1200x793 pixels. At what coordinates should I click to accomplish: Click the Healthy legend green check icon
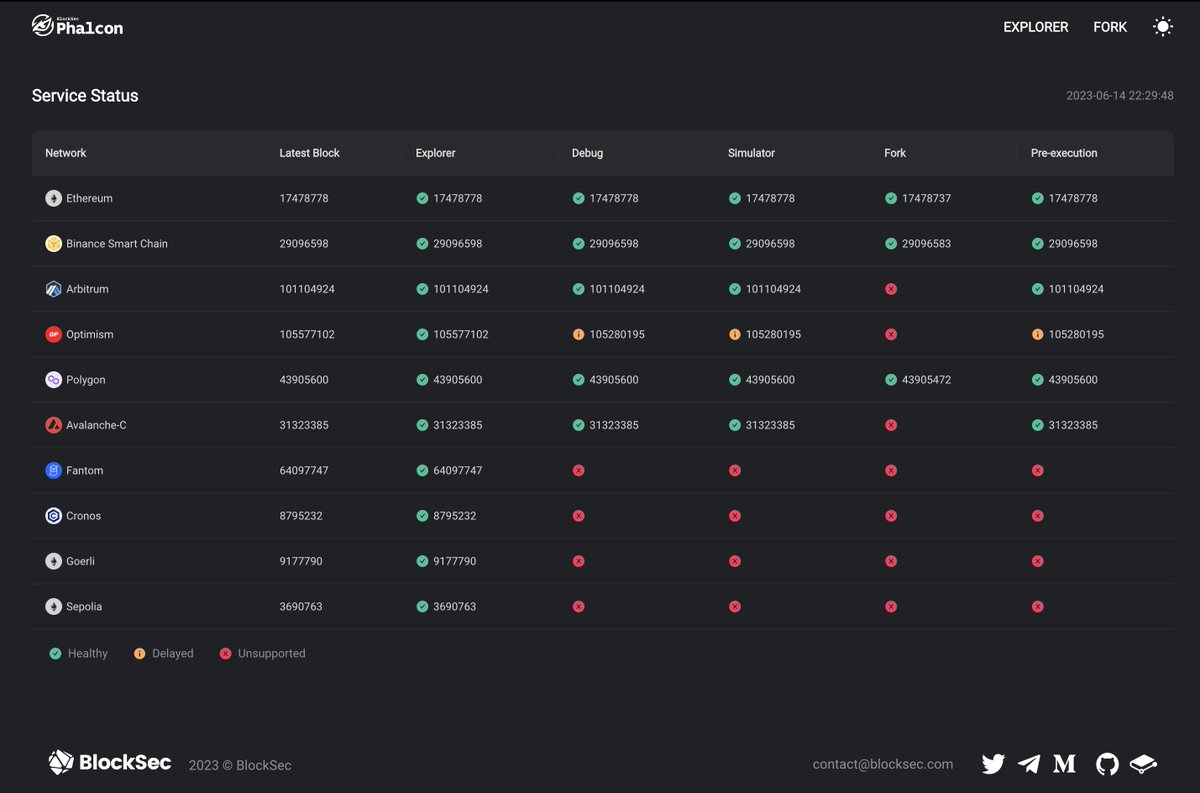[55, 653]
